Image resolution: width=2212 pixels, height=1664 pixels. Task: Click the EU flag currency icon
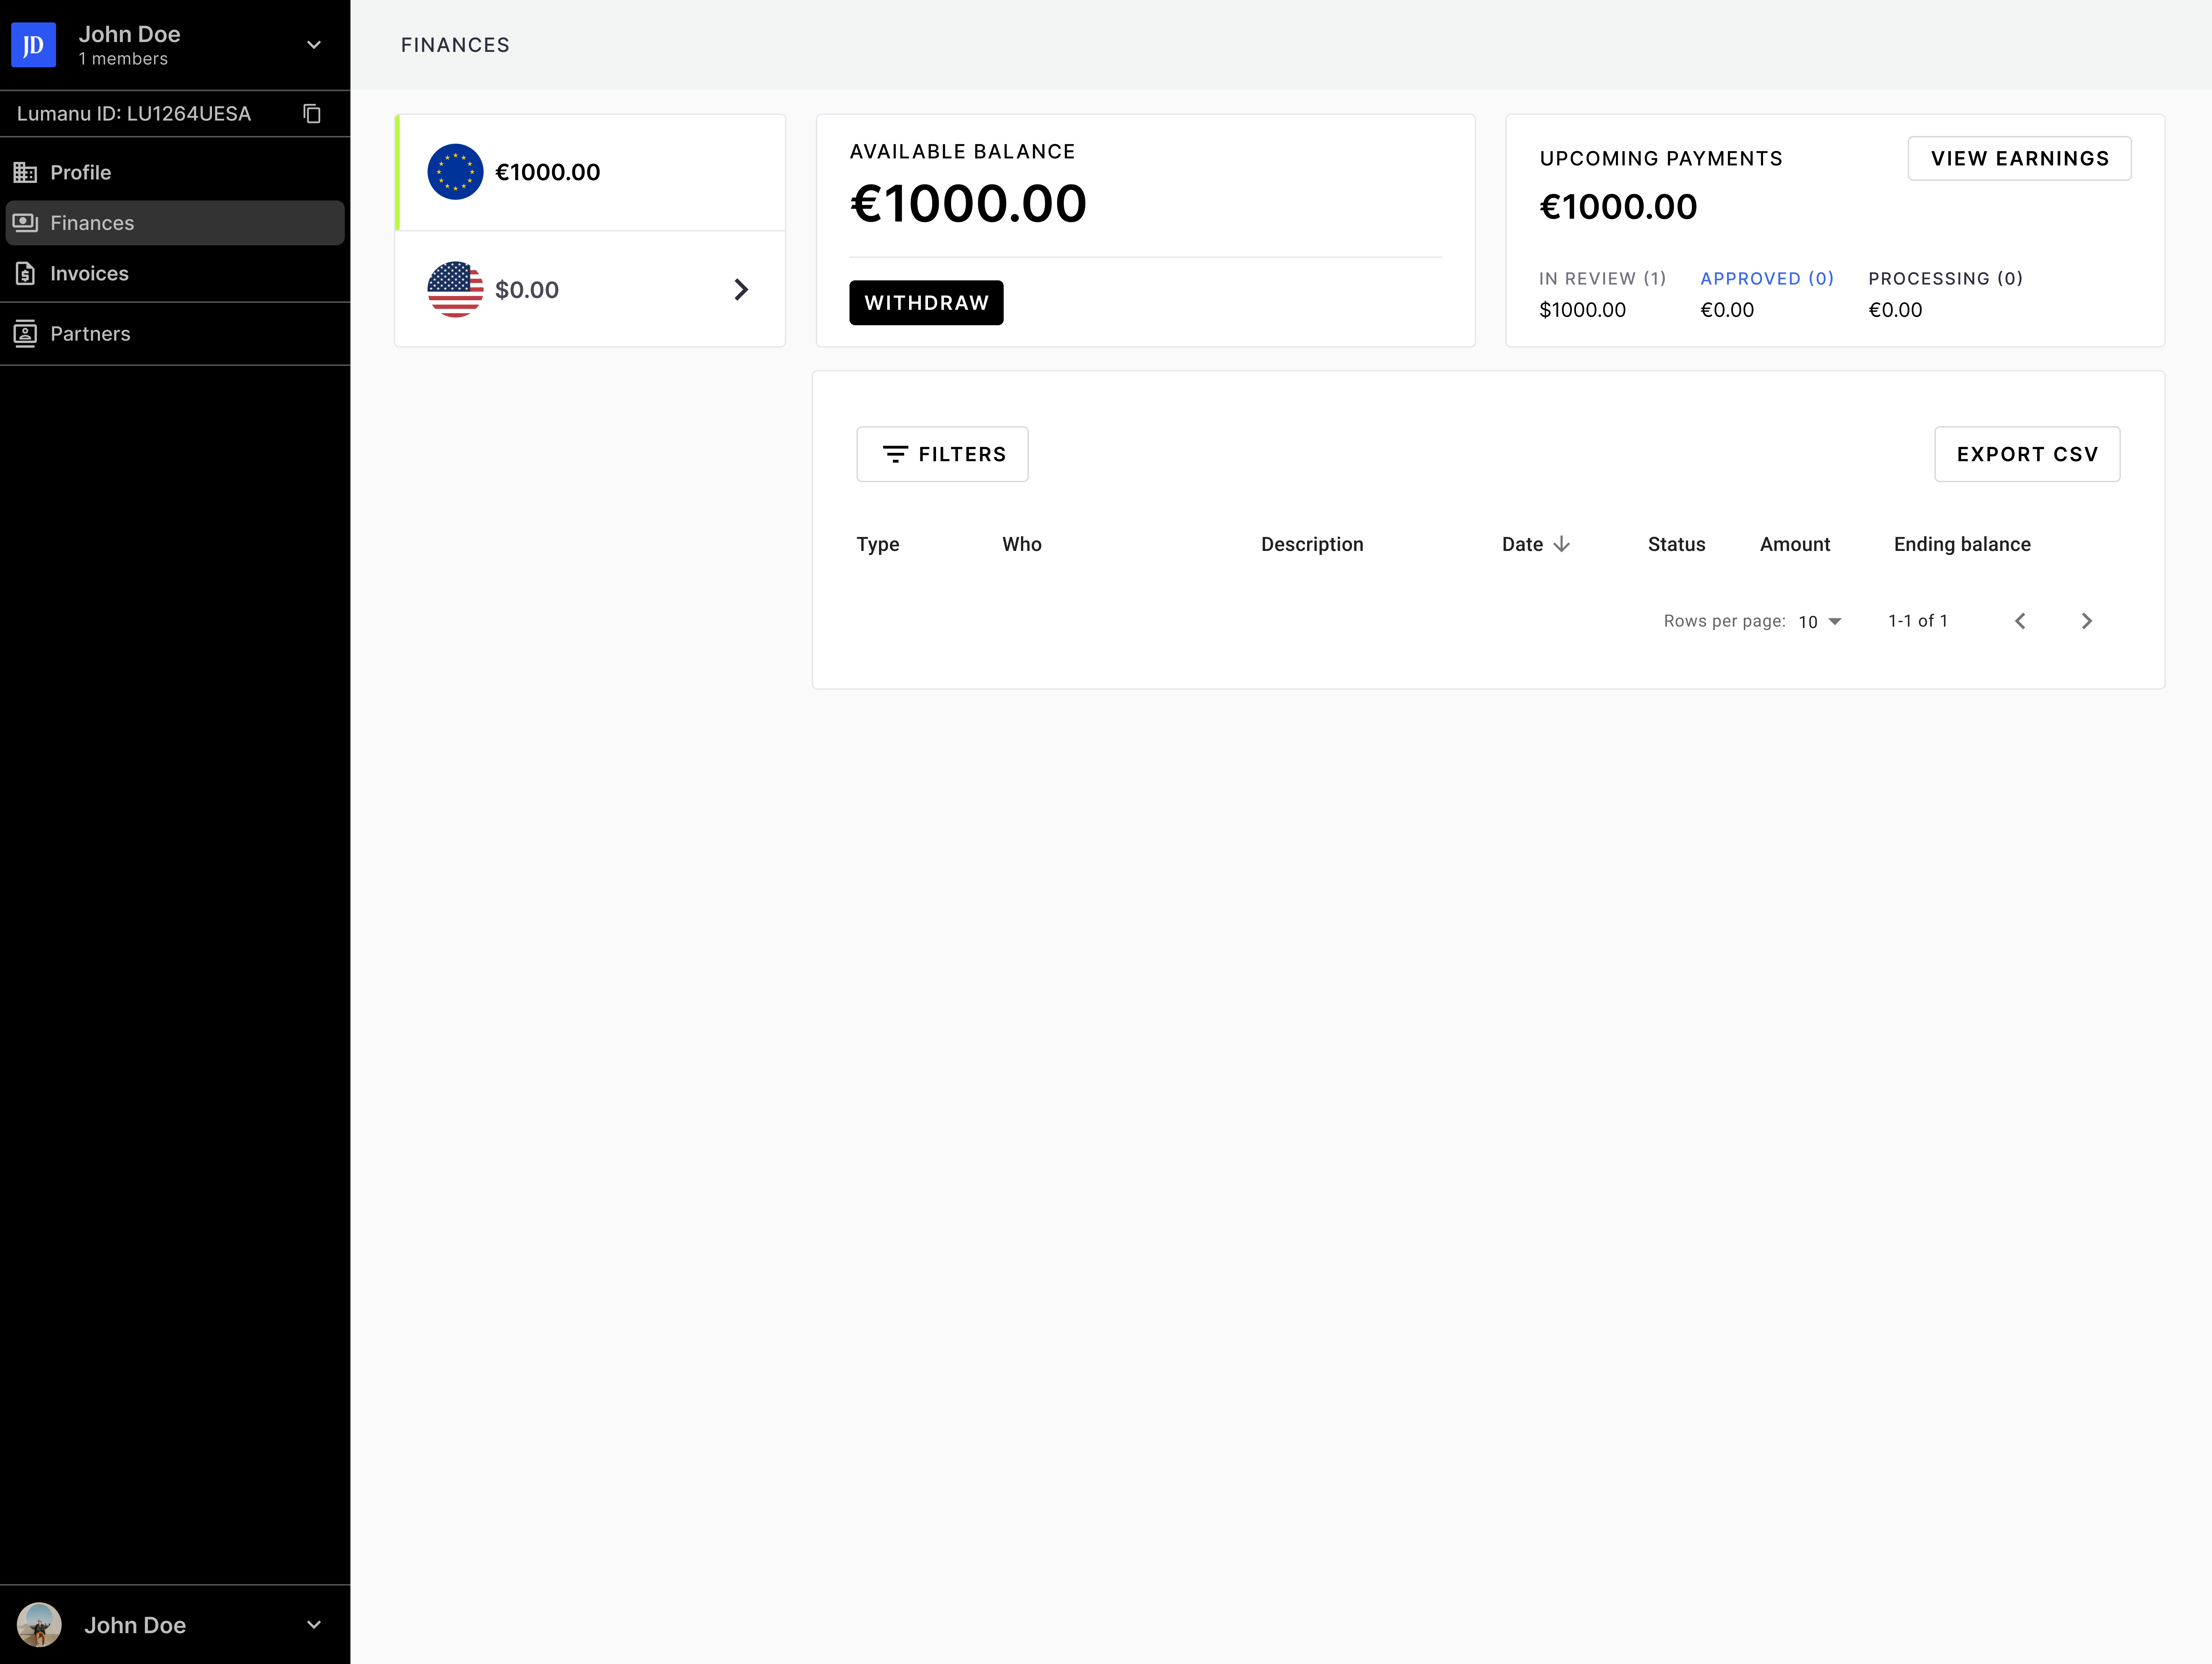click(x=455, y=172)
